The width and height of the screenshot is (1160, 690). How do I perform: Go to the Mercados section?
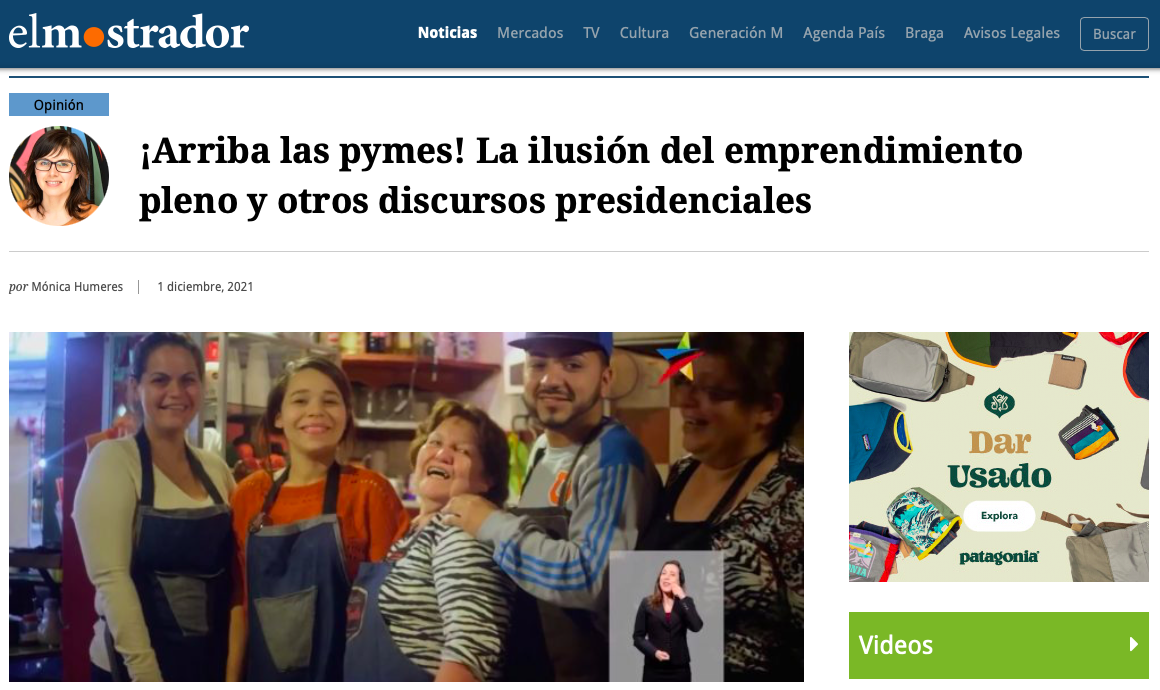coord(530,33)
